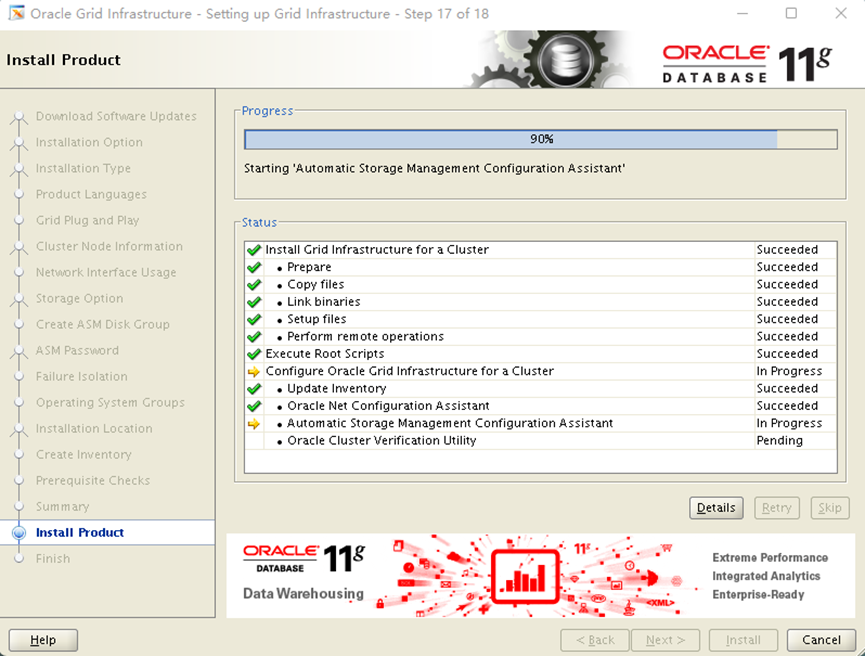The height and width of the screenshot is (656, 865).
Task: Select the Execute Root Scripts row label
Action: 325,354
